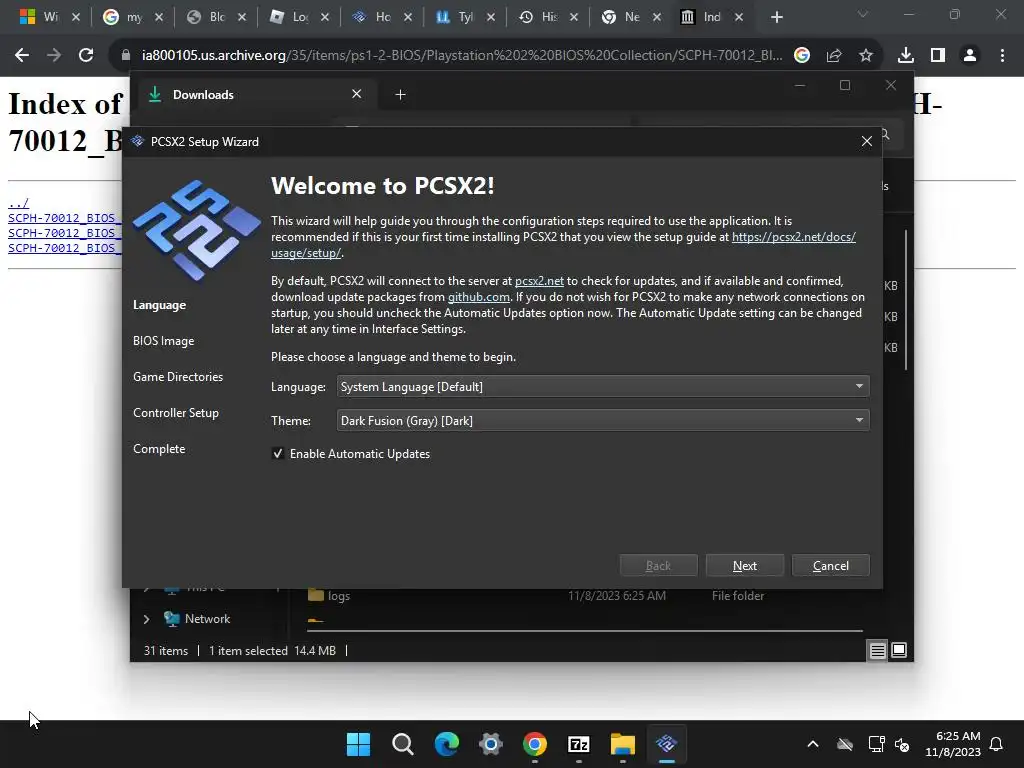Show hidden system tray icons
Image resolution: width=1024 pixels, height=768 pixels.
813,744
